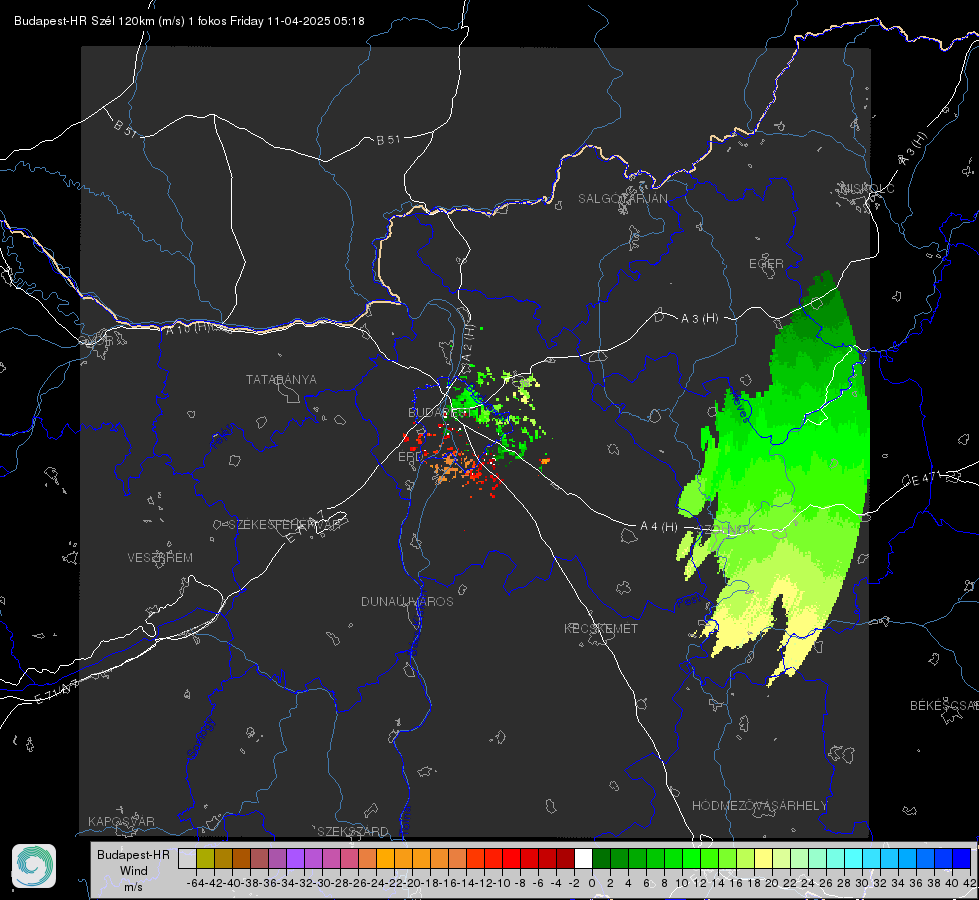Click the BEKESCSABA city label

pos(944,706)
